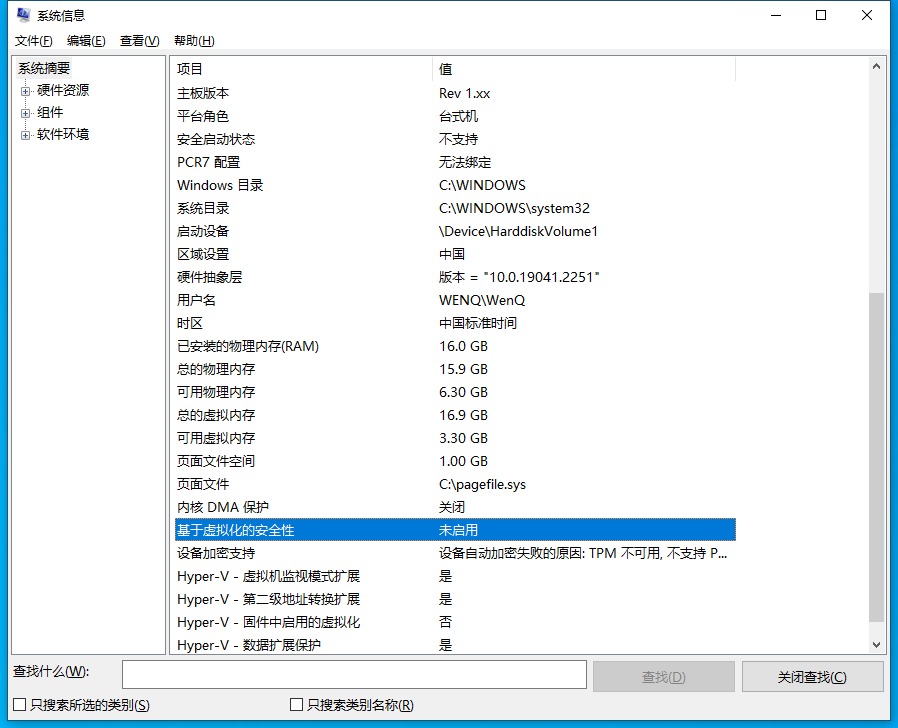Click the WENQ\WenQ user name value
Screen dimensions: 898x728
point(482,300)
